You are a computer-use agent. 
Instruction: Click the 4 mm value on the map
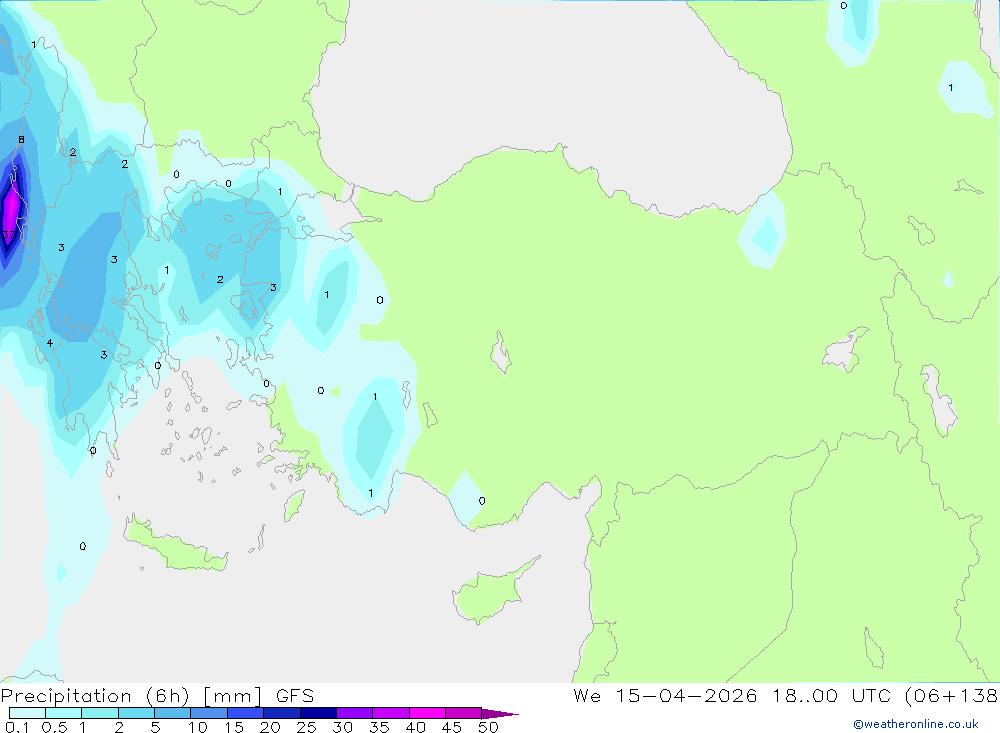click(49, 343)
